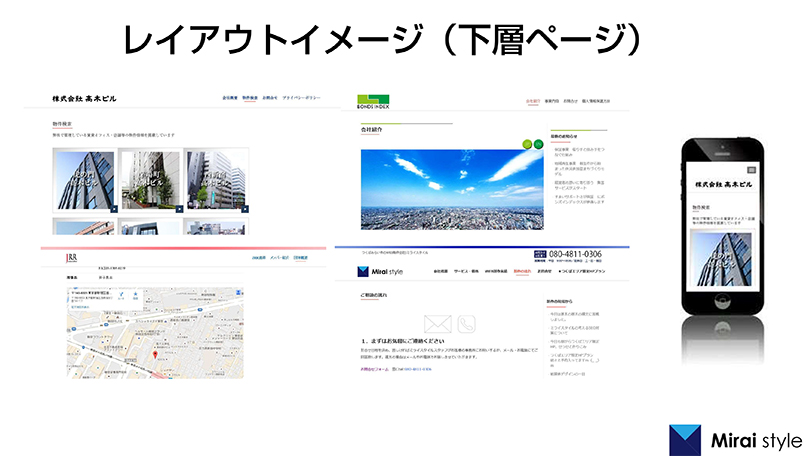Open 会社概要 in the 高木ビル site menu

[230, 98]
